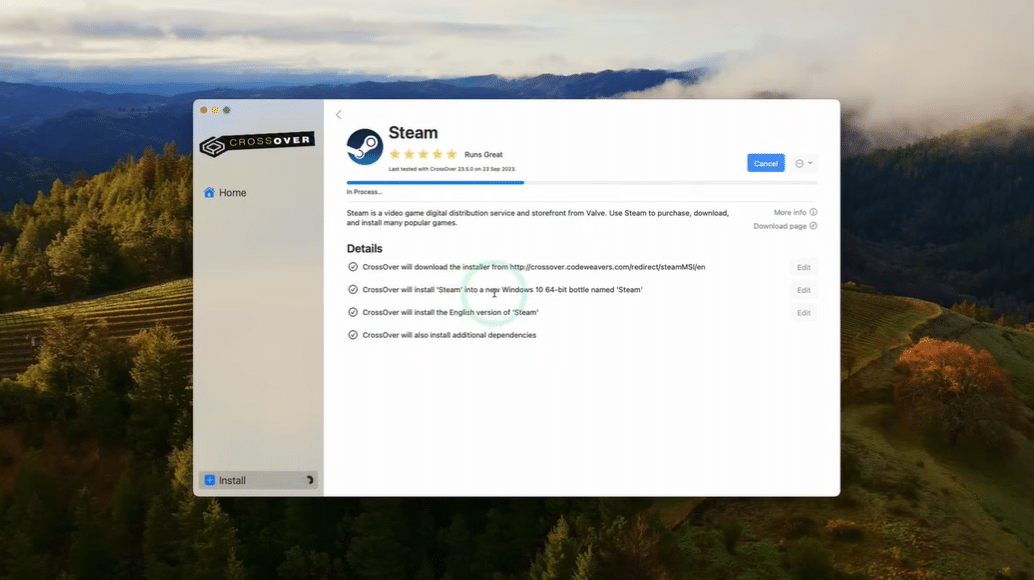Viewport: 1034px width, 580px height.
Task: Click the More info circle icon
Action: coord(813,212)
